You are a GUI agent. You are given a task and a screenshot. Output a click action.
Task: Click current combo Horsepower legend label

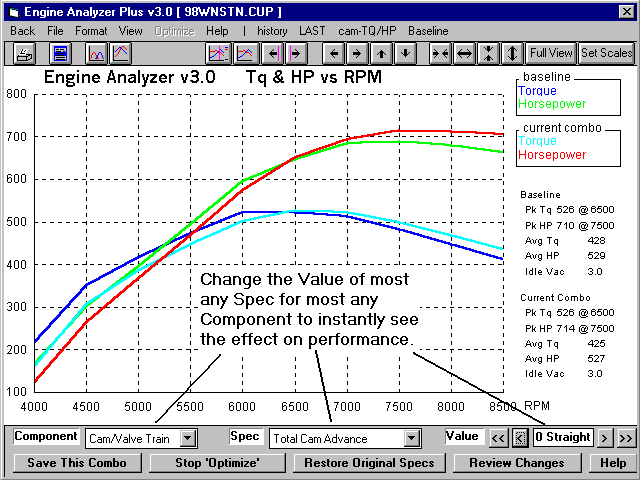pos(552,155)
